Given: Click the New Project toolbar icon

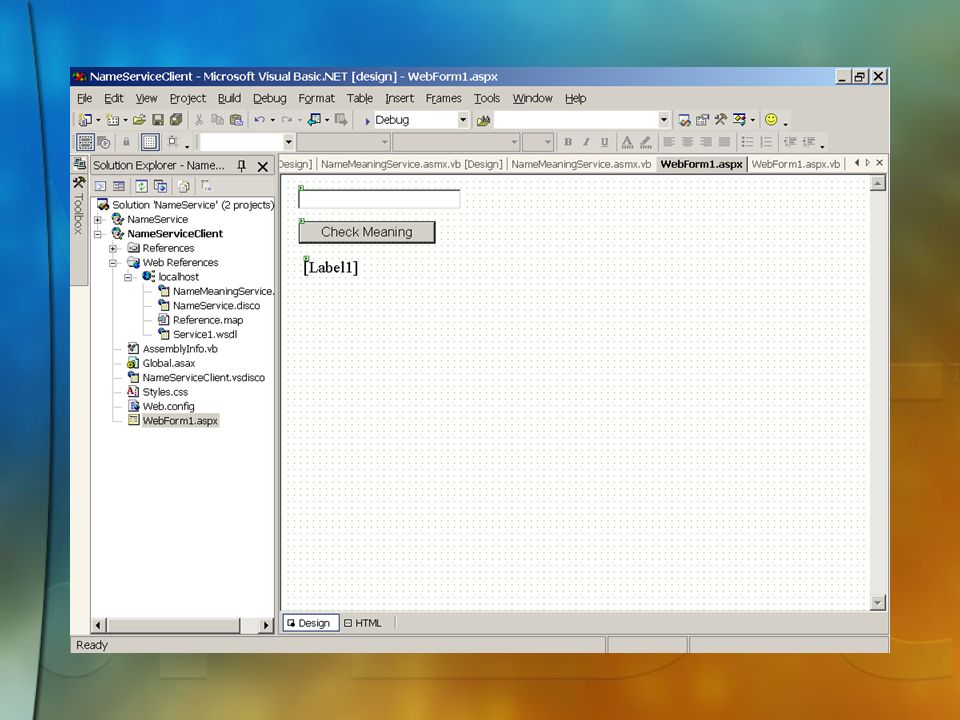Looking at the screenshot, I should click(85, 120).
